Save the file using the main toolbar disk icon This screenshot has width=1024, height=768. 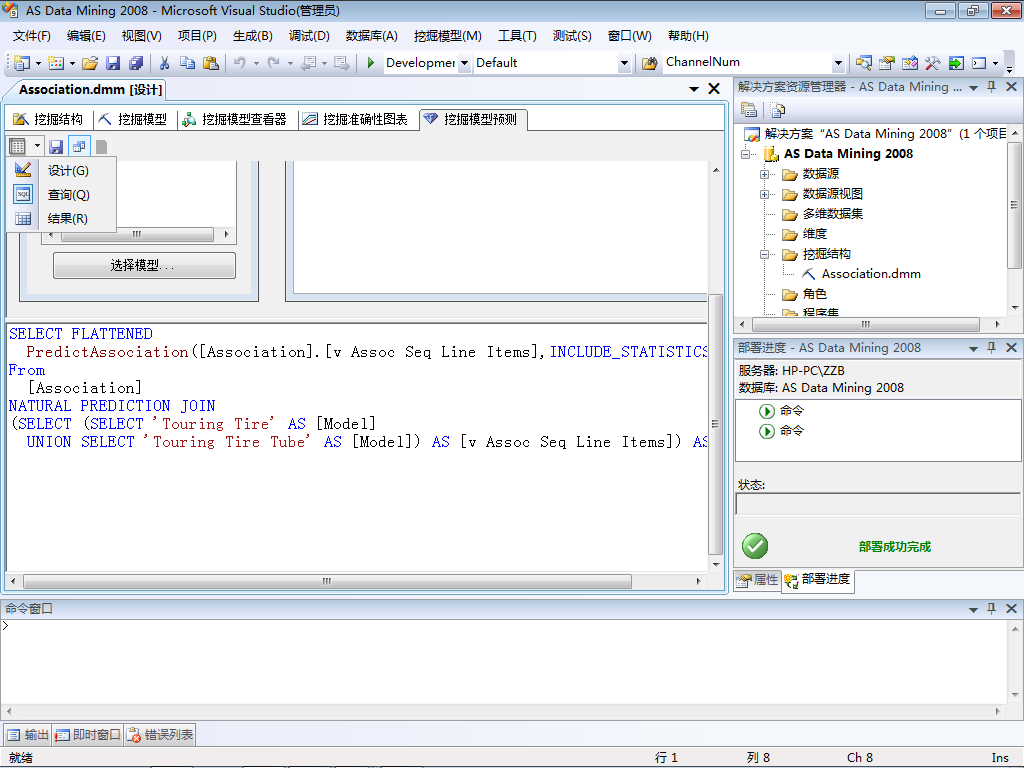click(113, 63)
